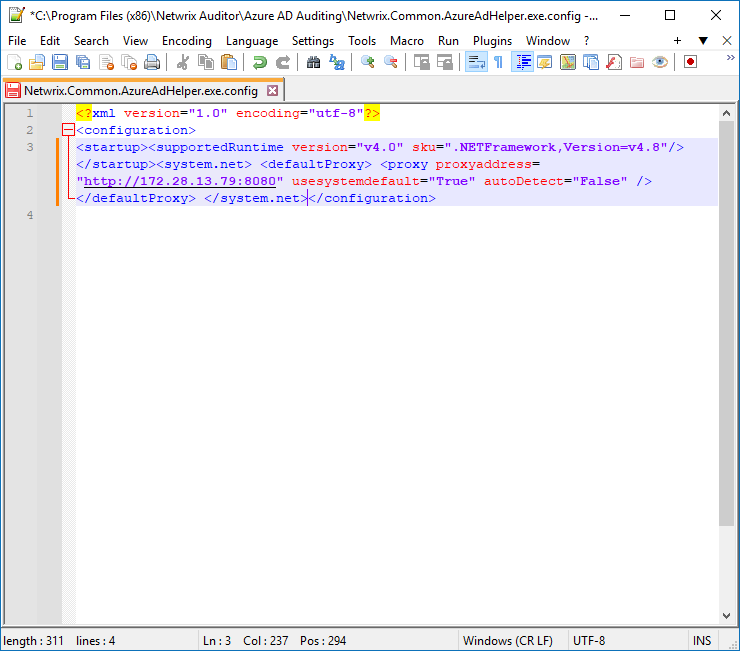
Task: Click the scrollbar down arrow
Action: point(726,615)
